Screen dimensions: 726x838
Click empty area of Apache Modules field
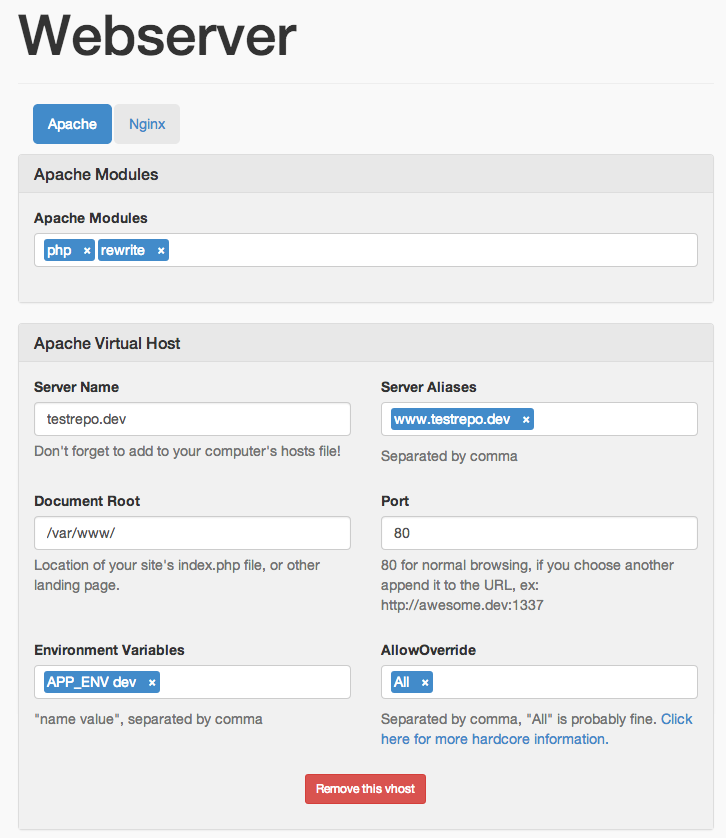click(x=430, y=250)
